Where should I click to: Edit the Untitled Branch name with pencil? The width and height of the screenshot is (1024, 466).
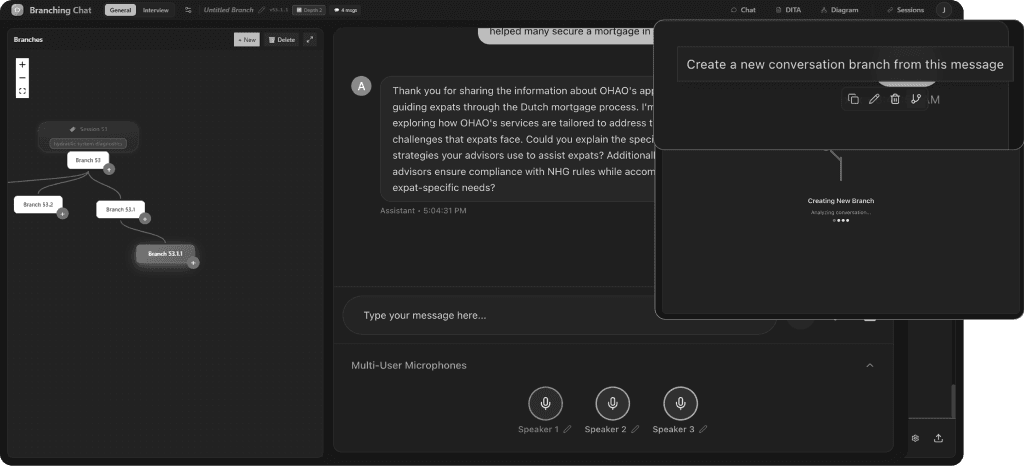click(x=262, y=10)
